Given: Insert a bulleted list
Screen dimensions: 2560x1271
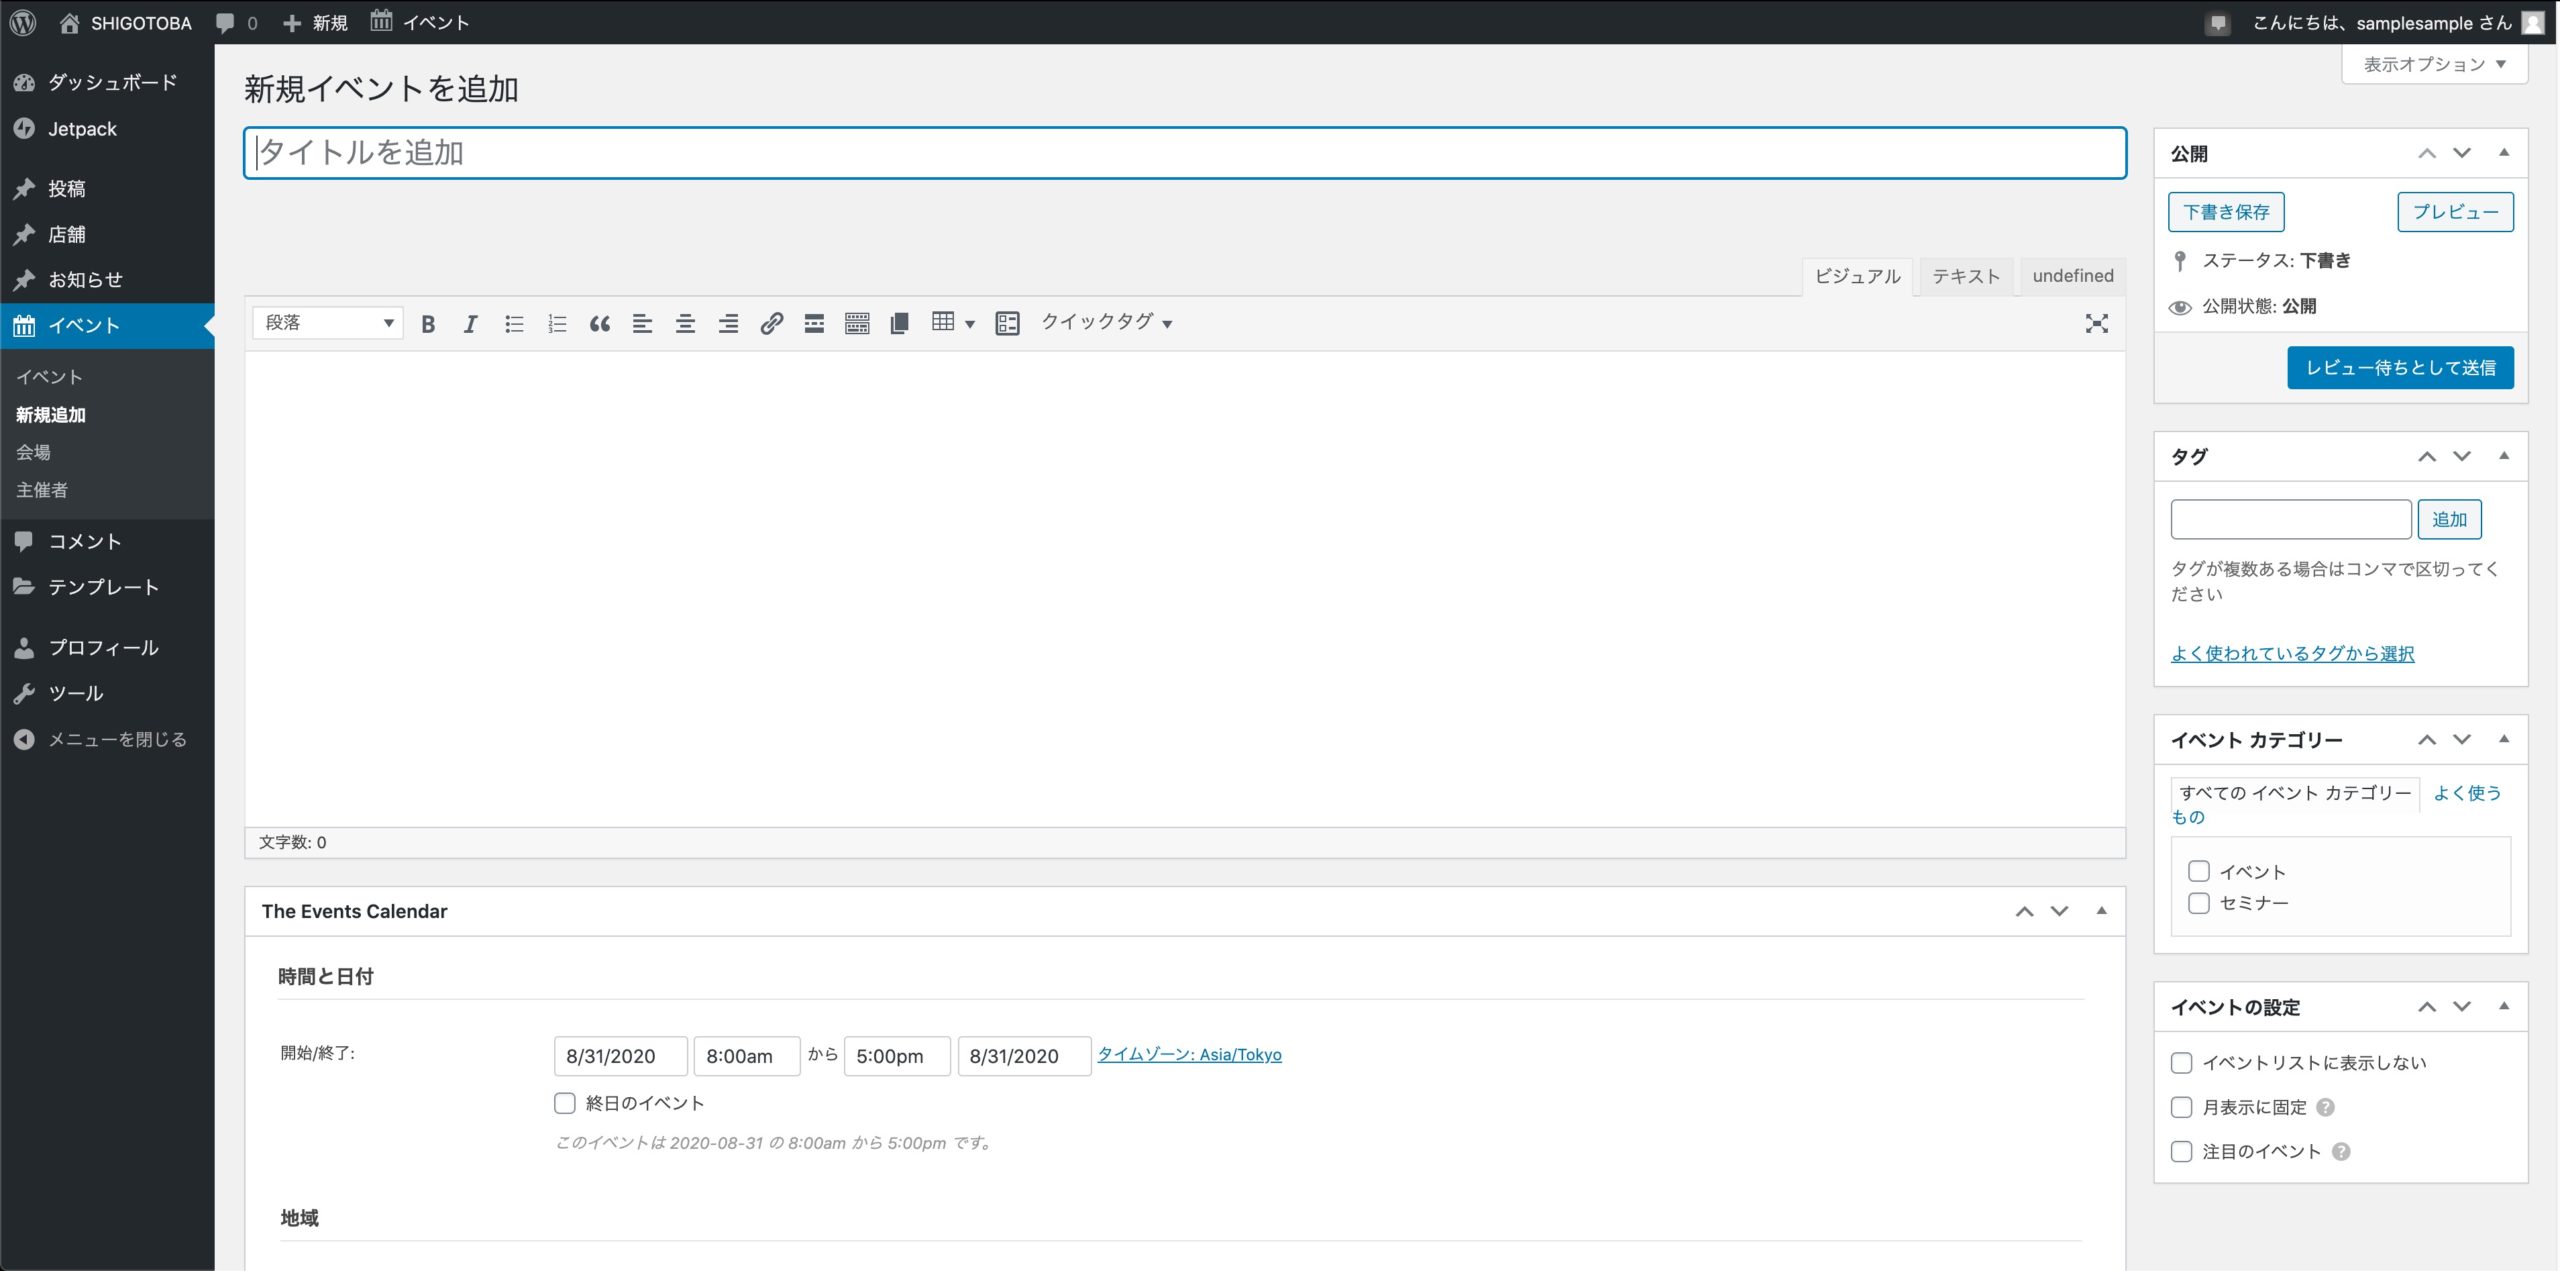Looking at the screenshot, I should coord(514,323).
